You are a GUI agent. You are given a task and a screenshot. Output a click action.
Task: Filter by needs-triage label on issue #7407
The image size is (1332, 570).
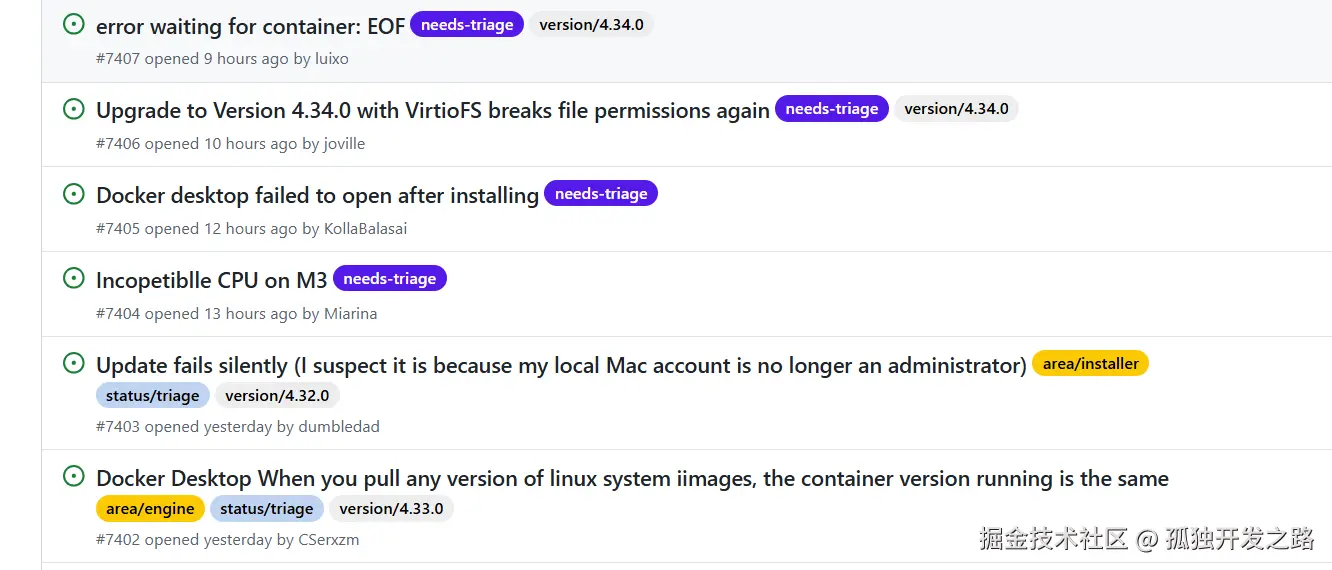467,25
